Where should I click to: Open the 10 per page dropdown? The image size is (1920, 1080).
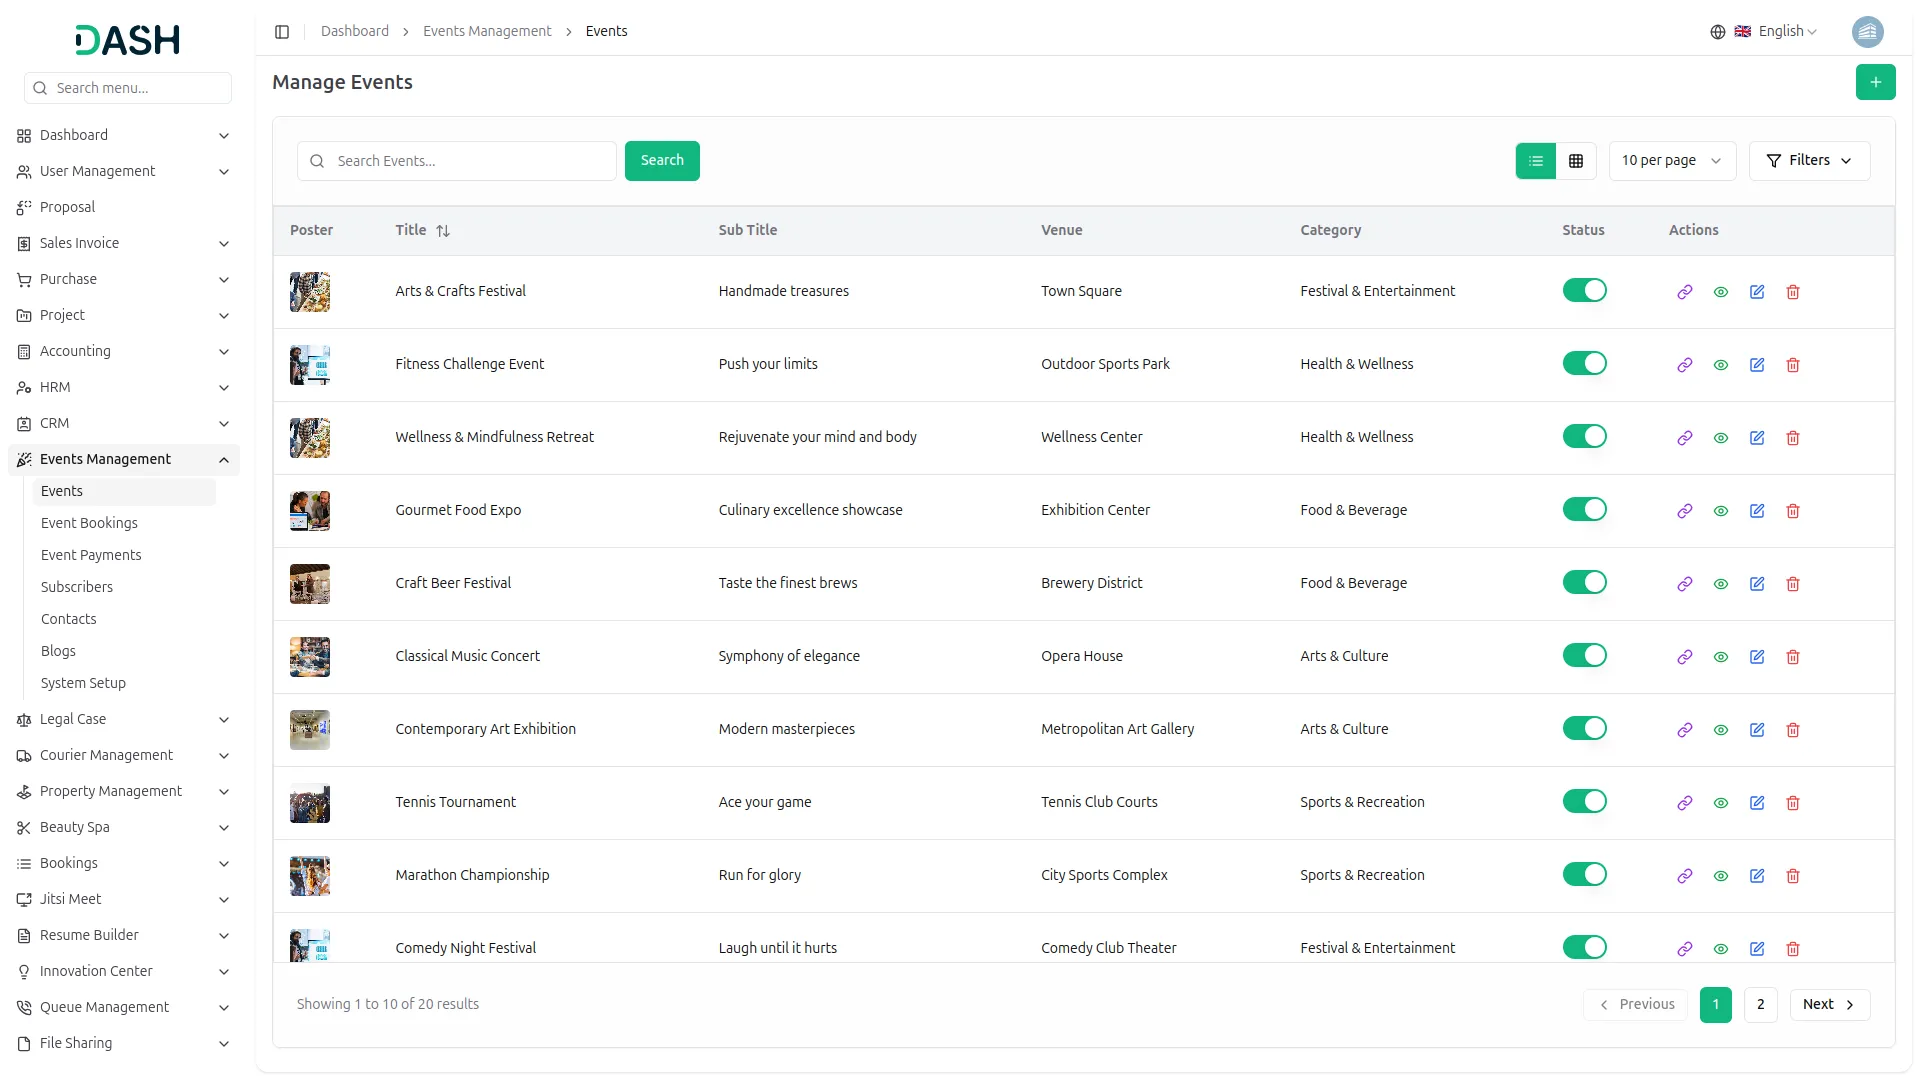pos(1671,161)
